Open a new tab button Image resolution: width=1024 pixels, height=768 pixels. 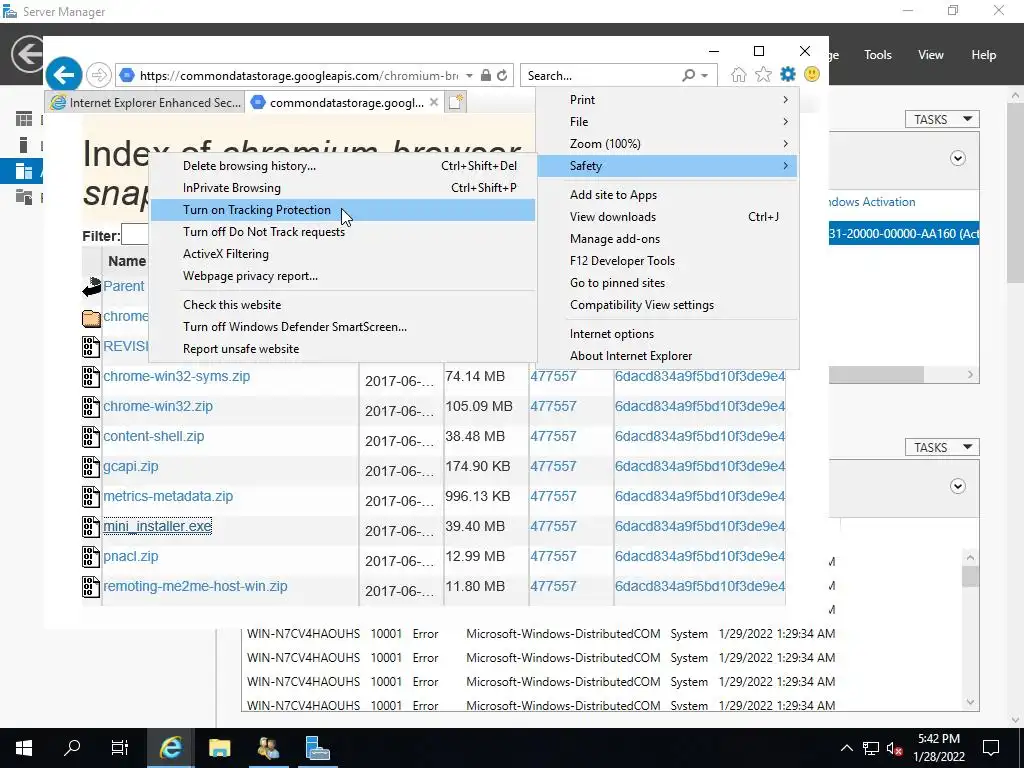[456, 103]
